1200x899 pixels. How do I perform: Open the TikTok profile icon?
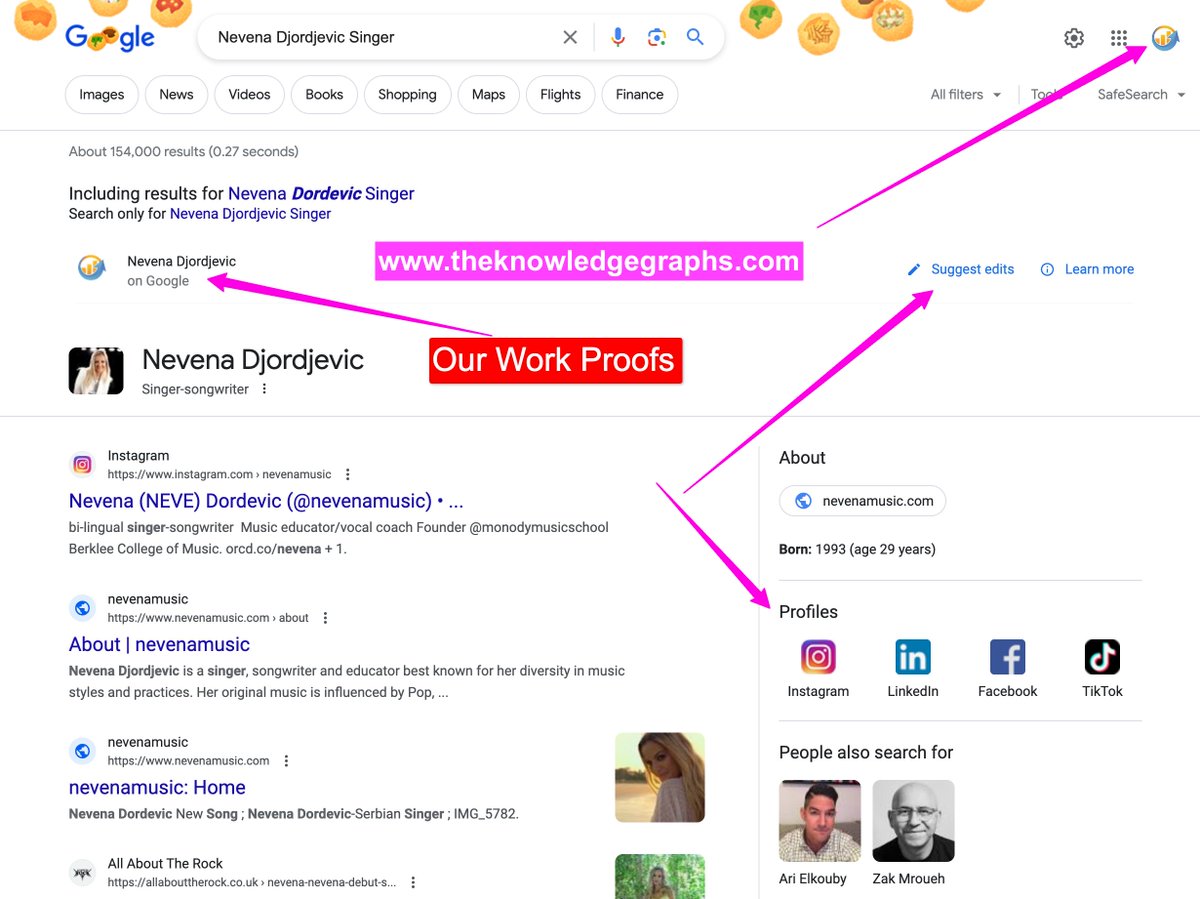1102,657
